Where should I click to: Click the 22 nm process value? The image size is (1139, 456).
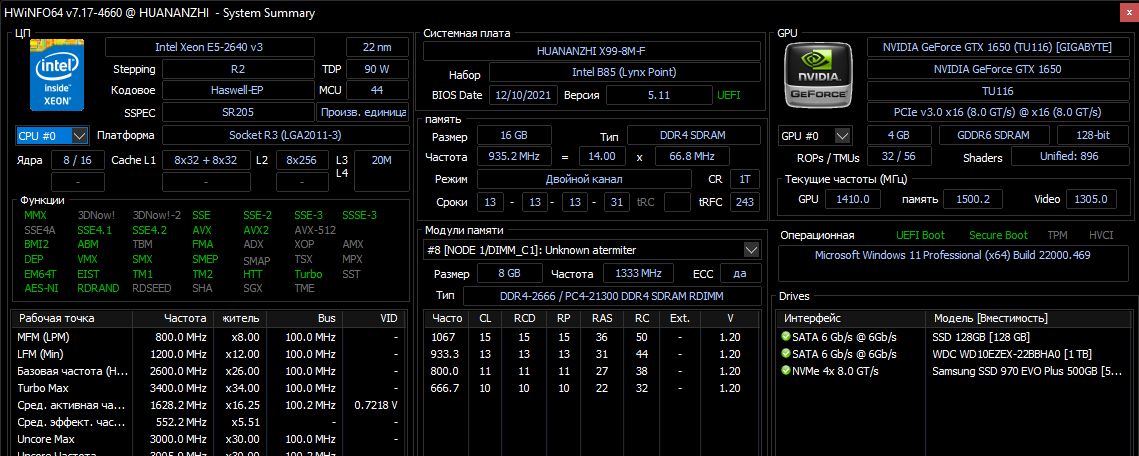[377, 47]
